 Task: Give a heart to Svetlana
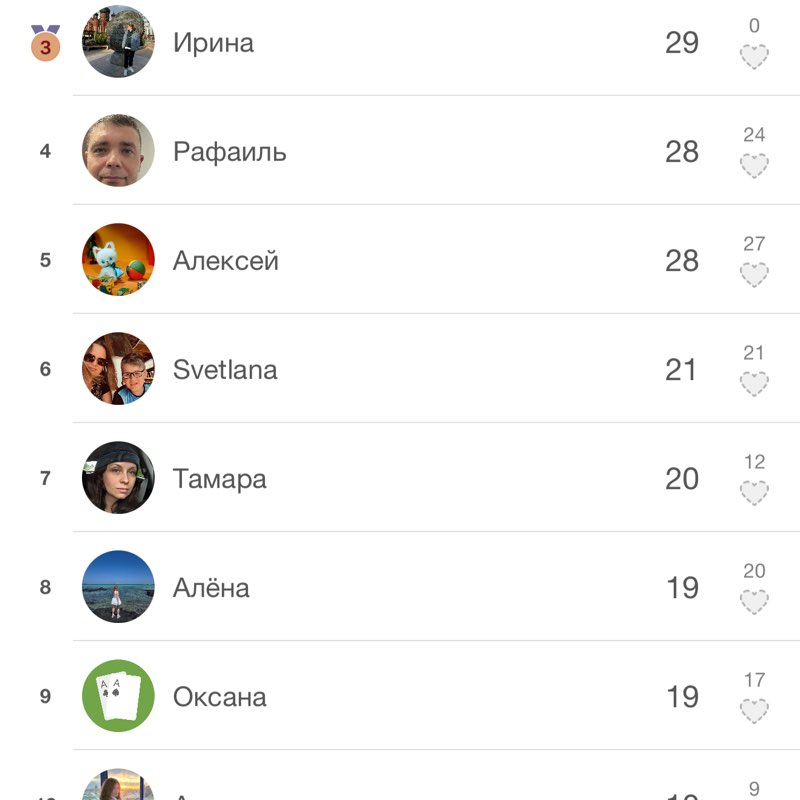(754, 384)
